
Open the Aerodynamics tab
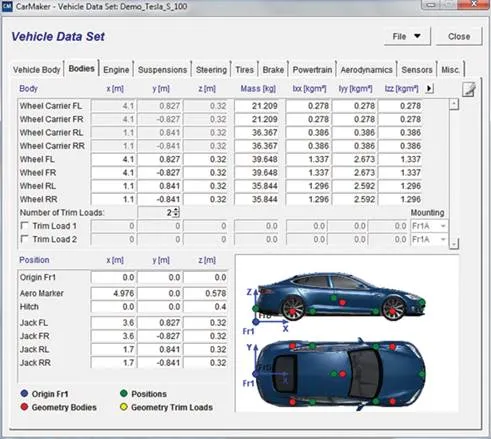(366, 70)
